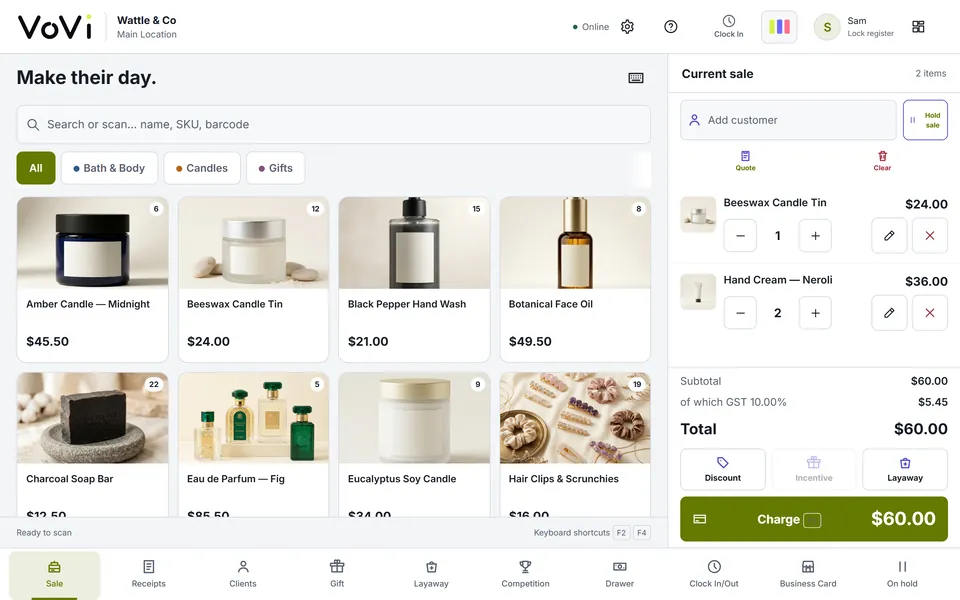This screenshot has width=960, height=600.
Task: Click the F2 keyboard shortcut key
Action: coord(621,533)
